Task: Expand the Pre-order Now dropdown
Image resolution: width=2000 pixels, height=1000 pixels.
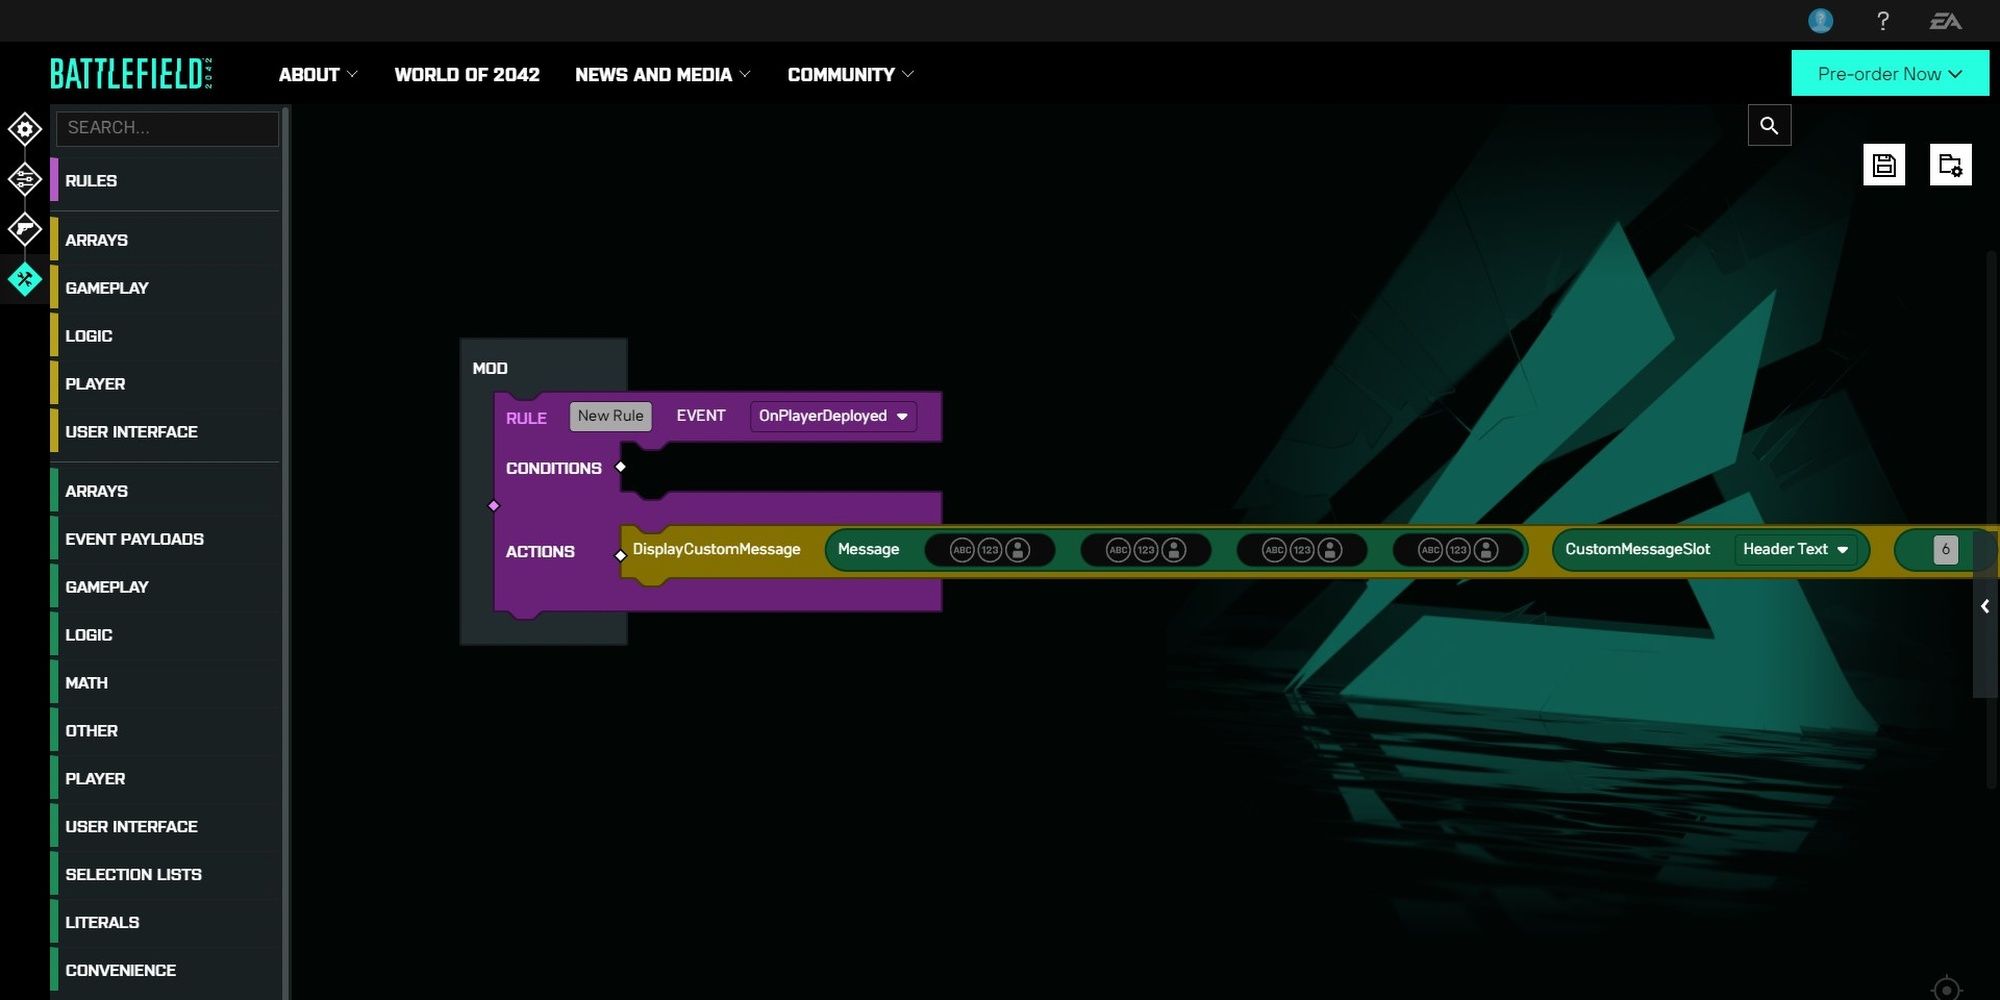Action: click(x=1890, y=73)
